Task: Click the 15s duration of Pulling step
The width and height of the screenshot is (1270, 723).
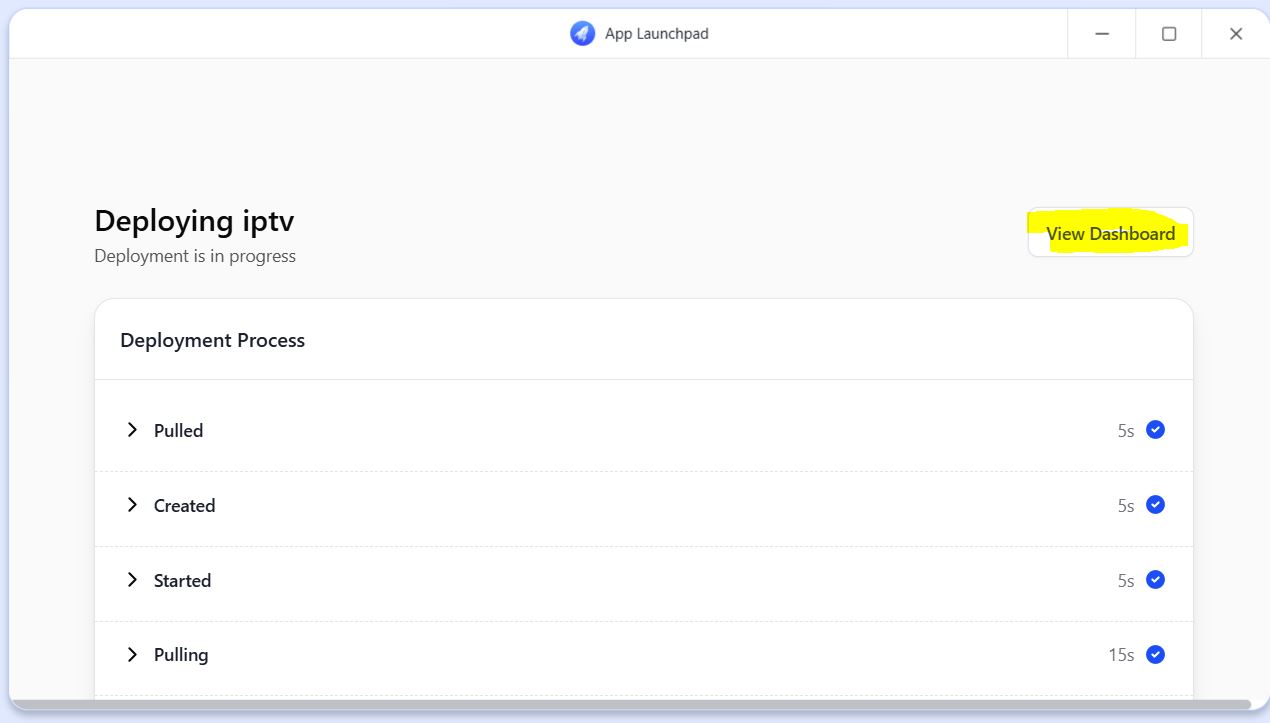Action: pos(1121,655)
